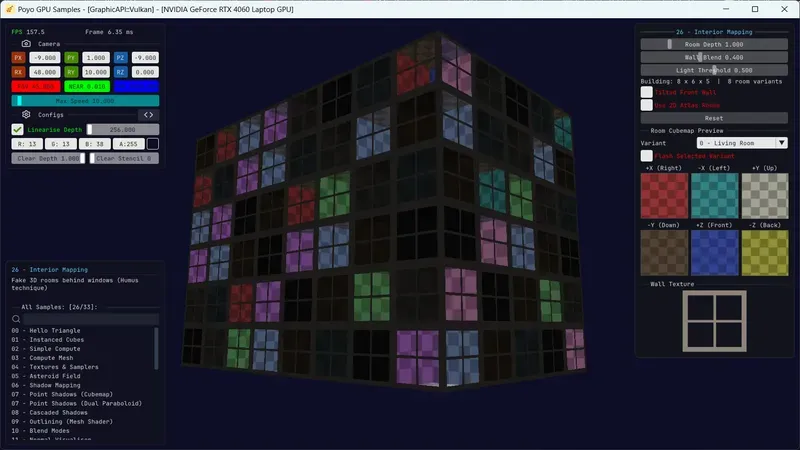Click the PZ position label
This screenshot has width=800, height=450.
120,58
